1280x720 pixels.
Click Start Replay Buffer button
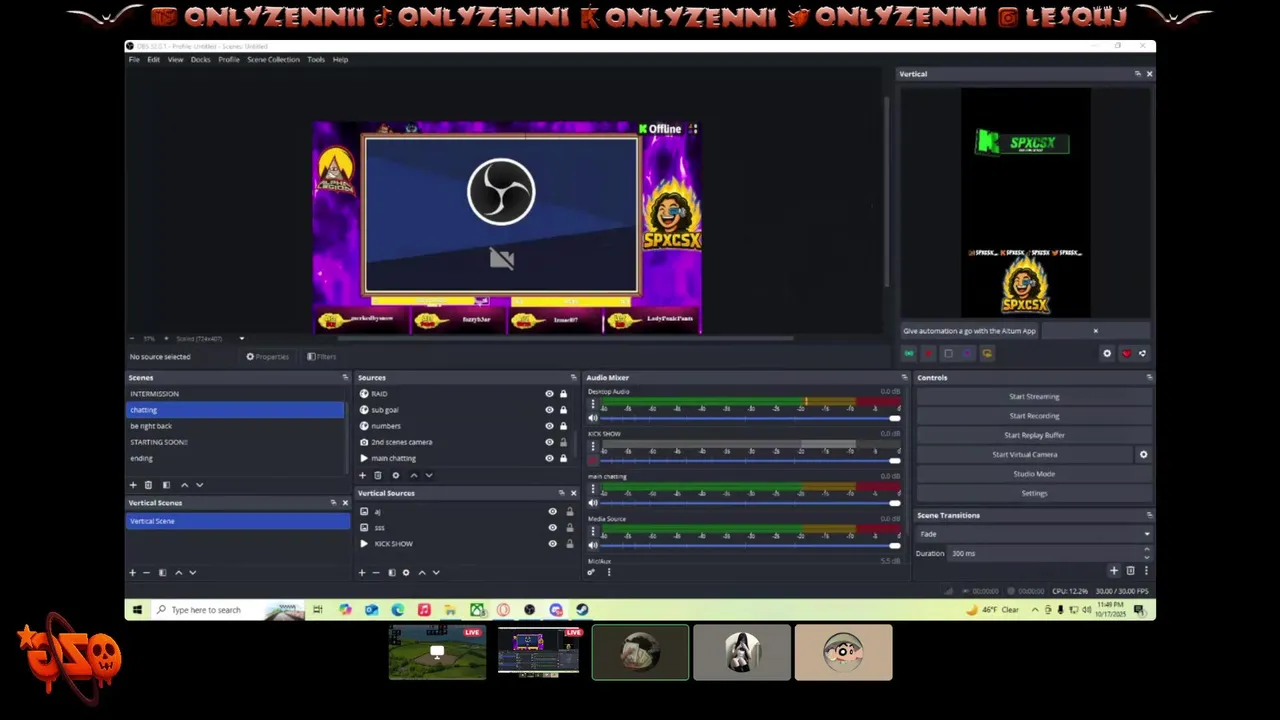pyautogui.click(x=1034, y=435)
